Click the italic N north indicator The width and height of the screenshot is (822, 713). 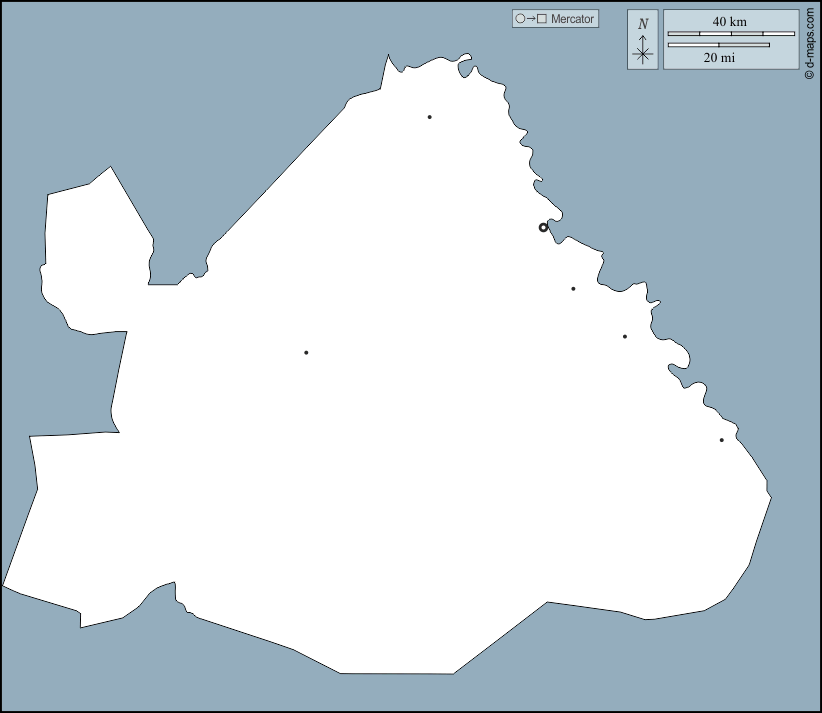643,23
